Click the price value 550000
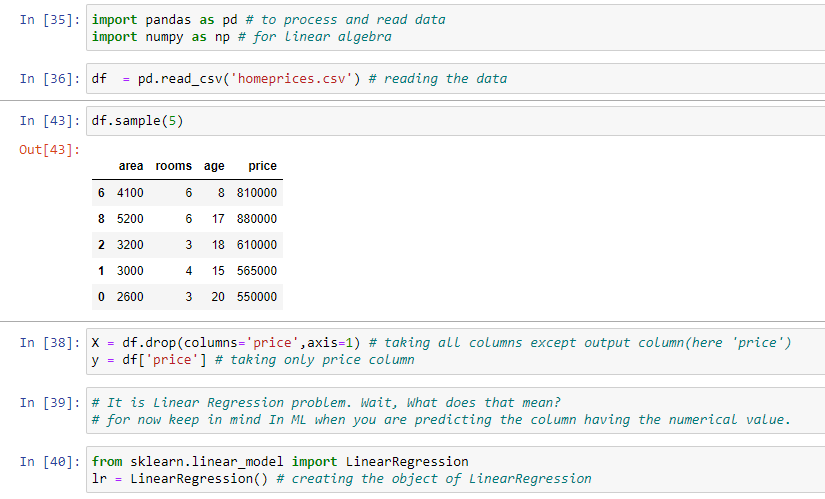Image resolution: width=825 pixels, height=499 pixels. click(x=257, y=297)
